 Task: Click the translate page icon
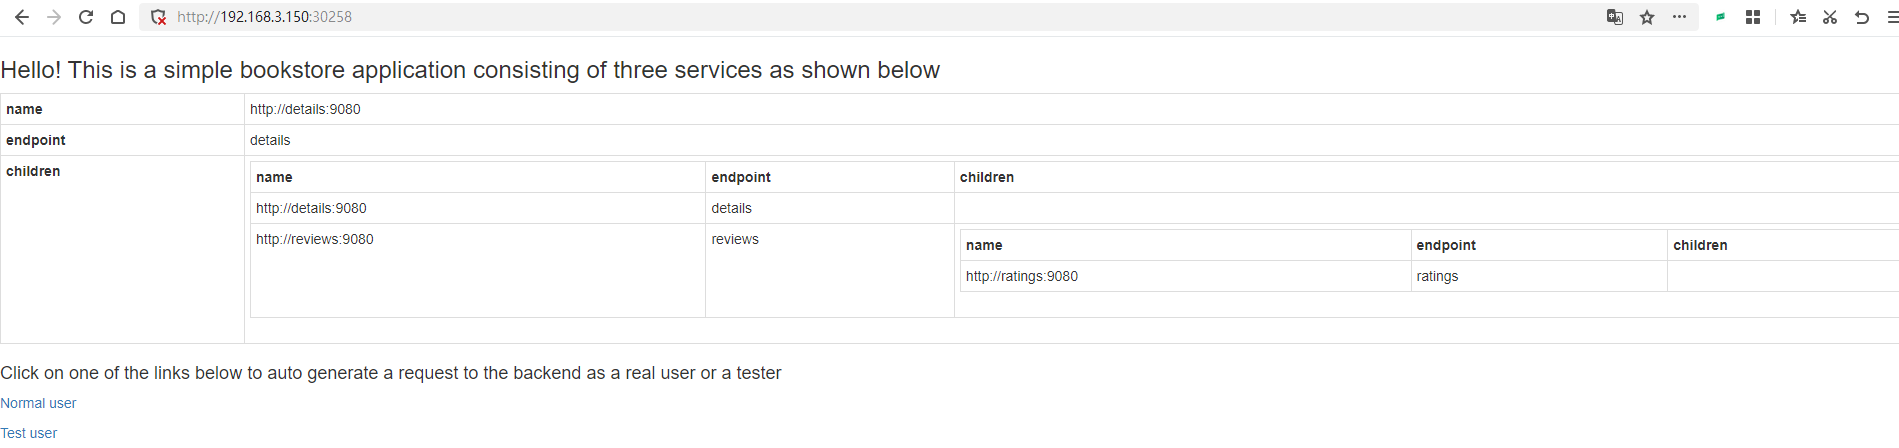[1615, 17]
